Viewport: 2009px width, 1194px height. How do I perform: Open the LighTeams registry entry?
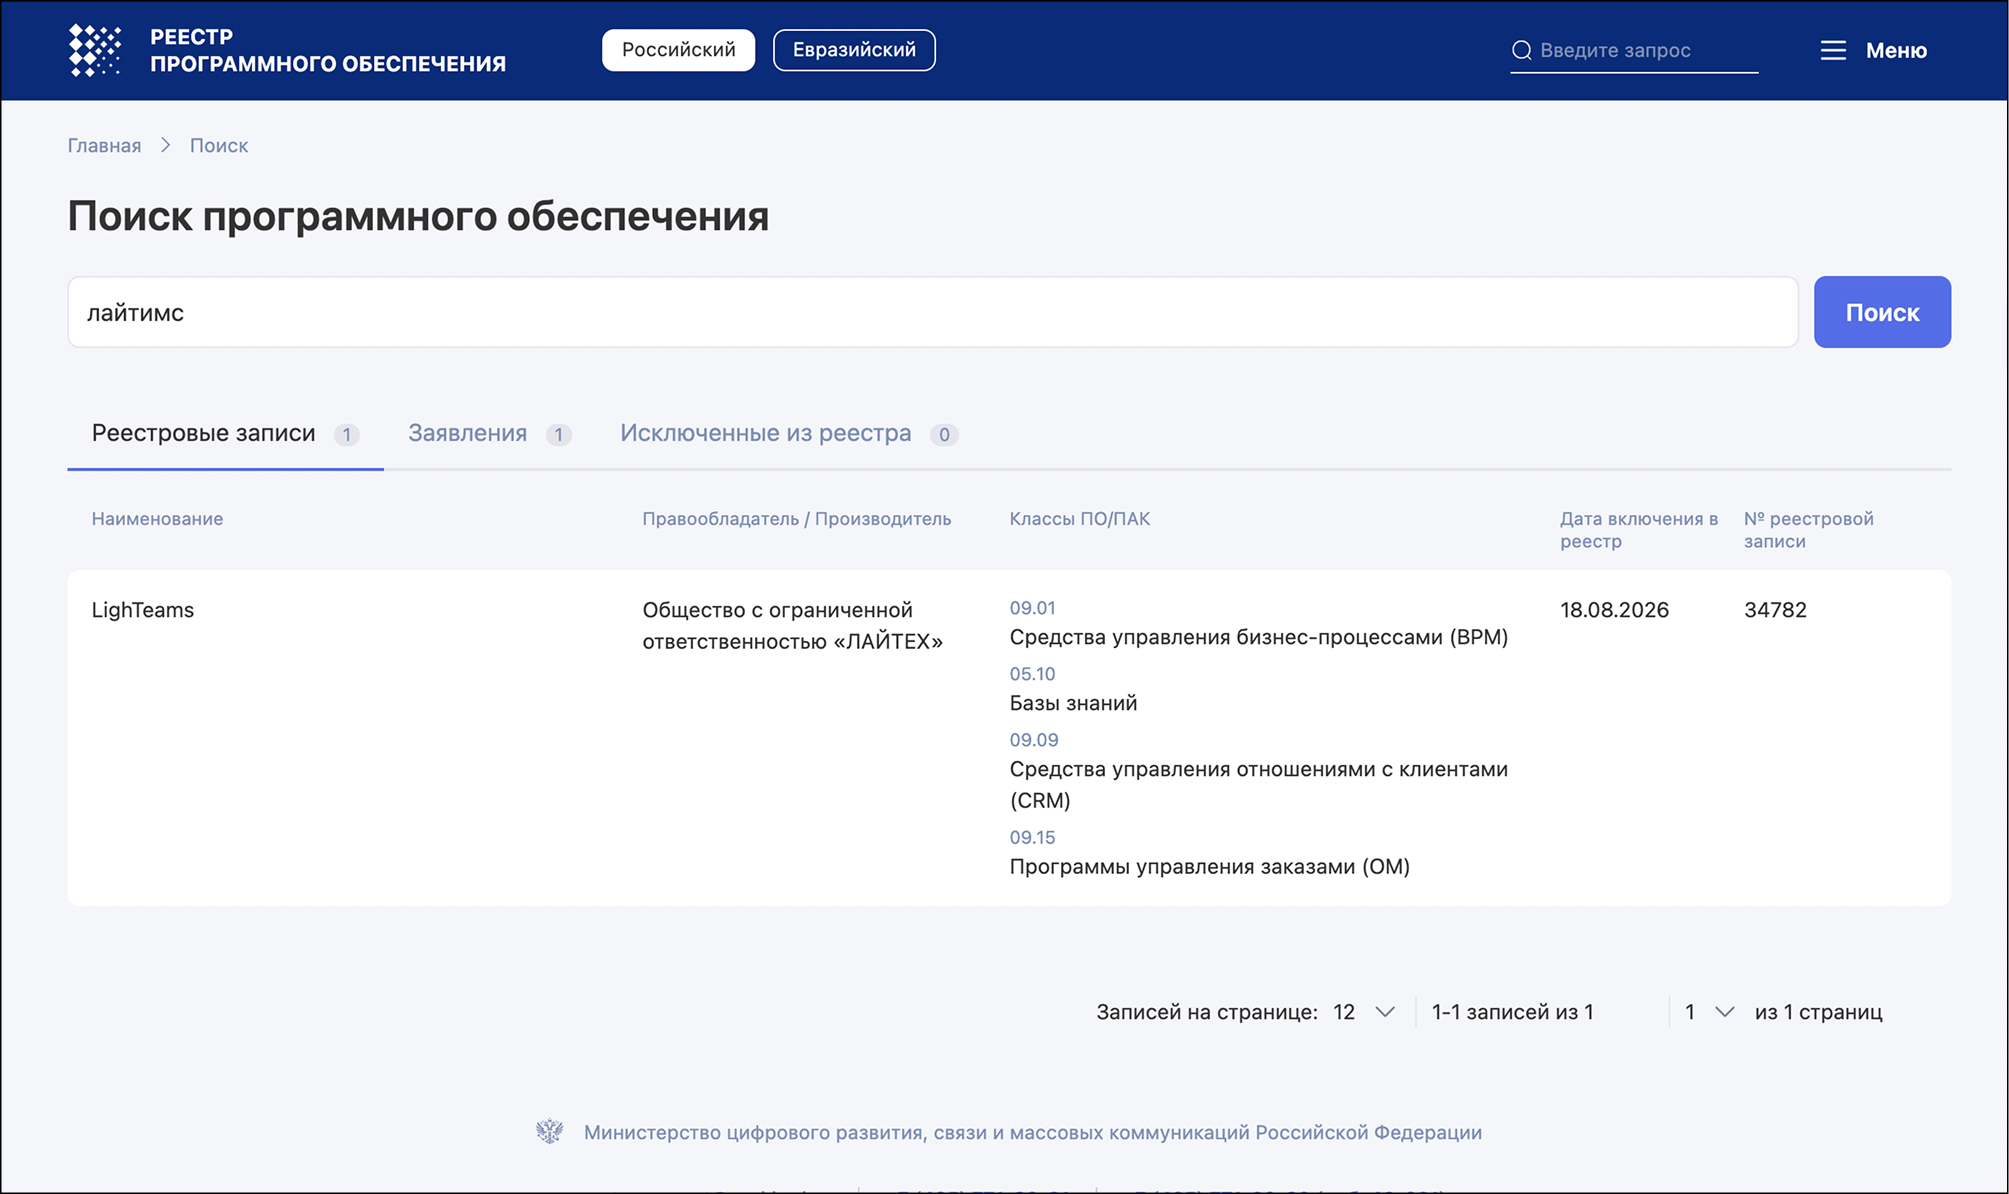click(x=143, y=610)
